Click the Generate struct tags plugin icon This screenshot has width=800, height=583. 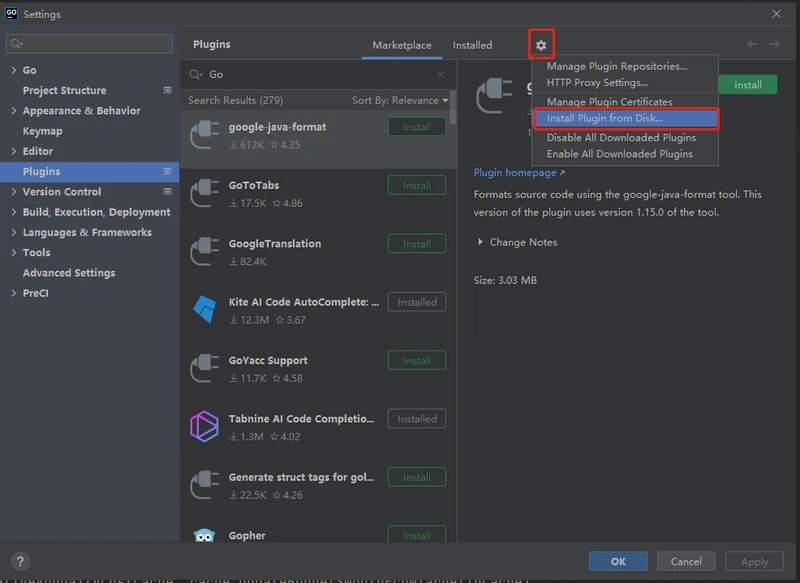[205, 485]
